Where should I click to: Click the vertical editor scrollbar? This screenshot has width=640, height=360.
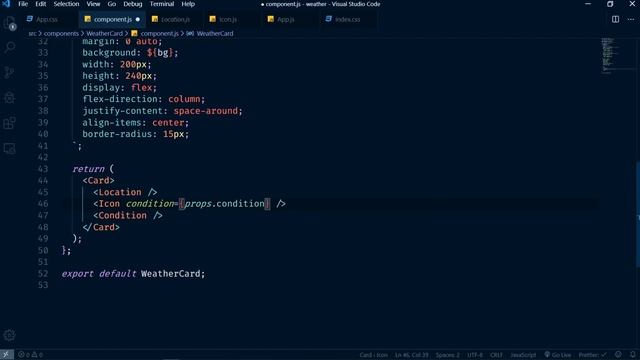tap(638, 214)
